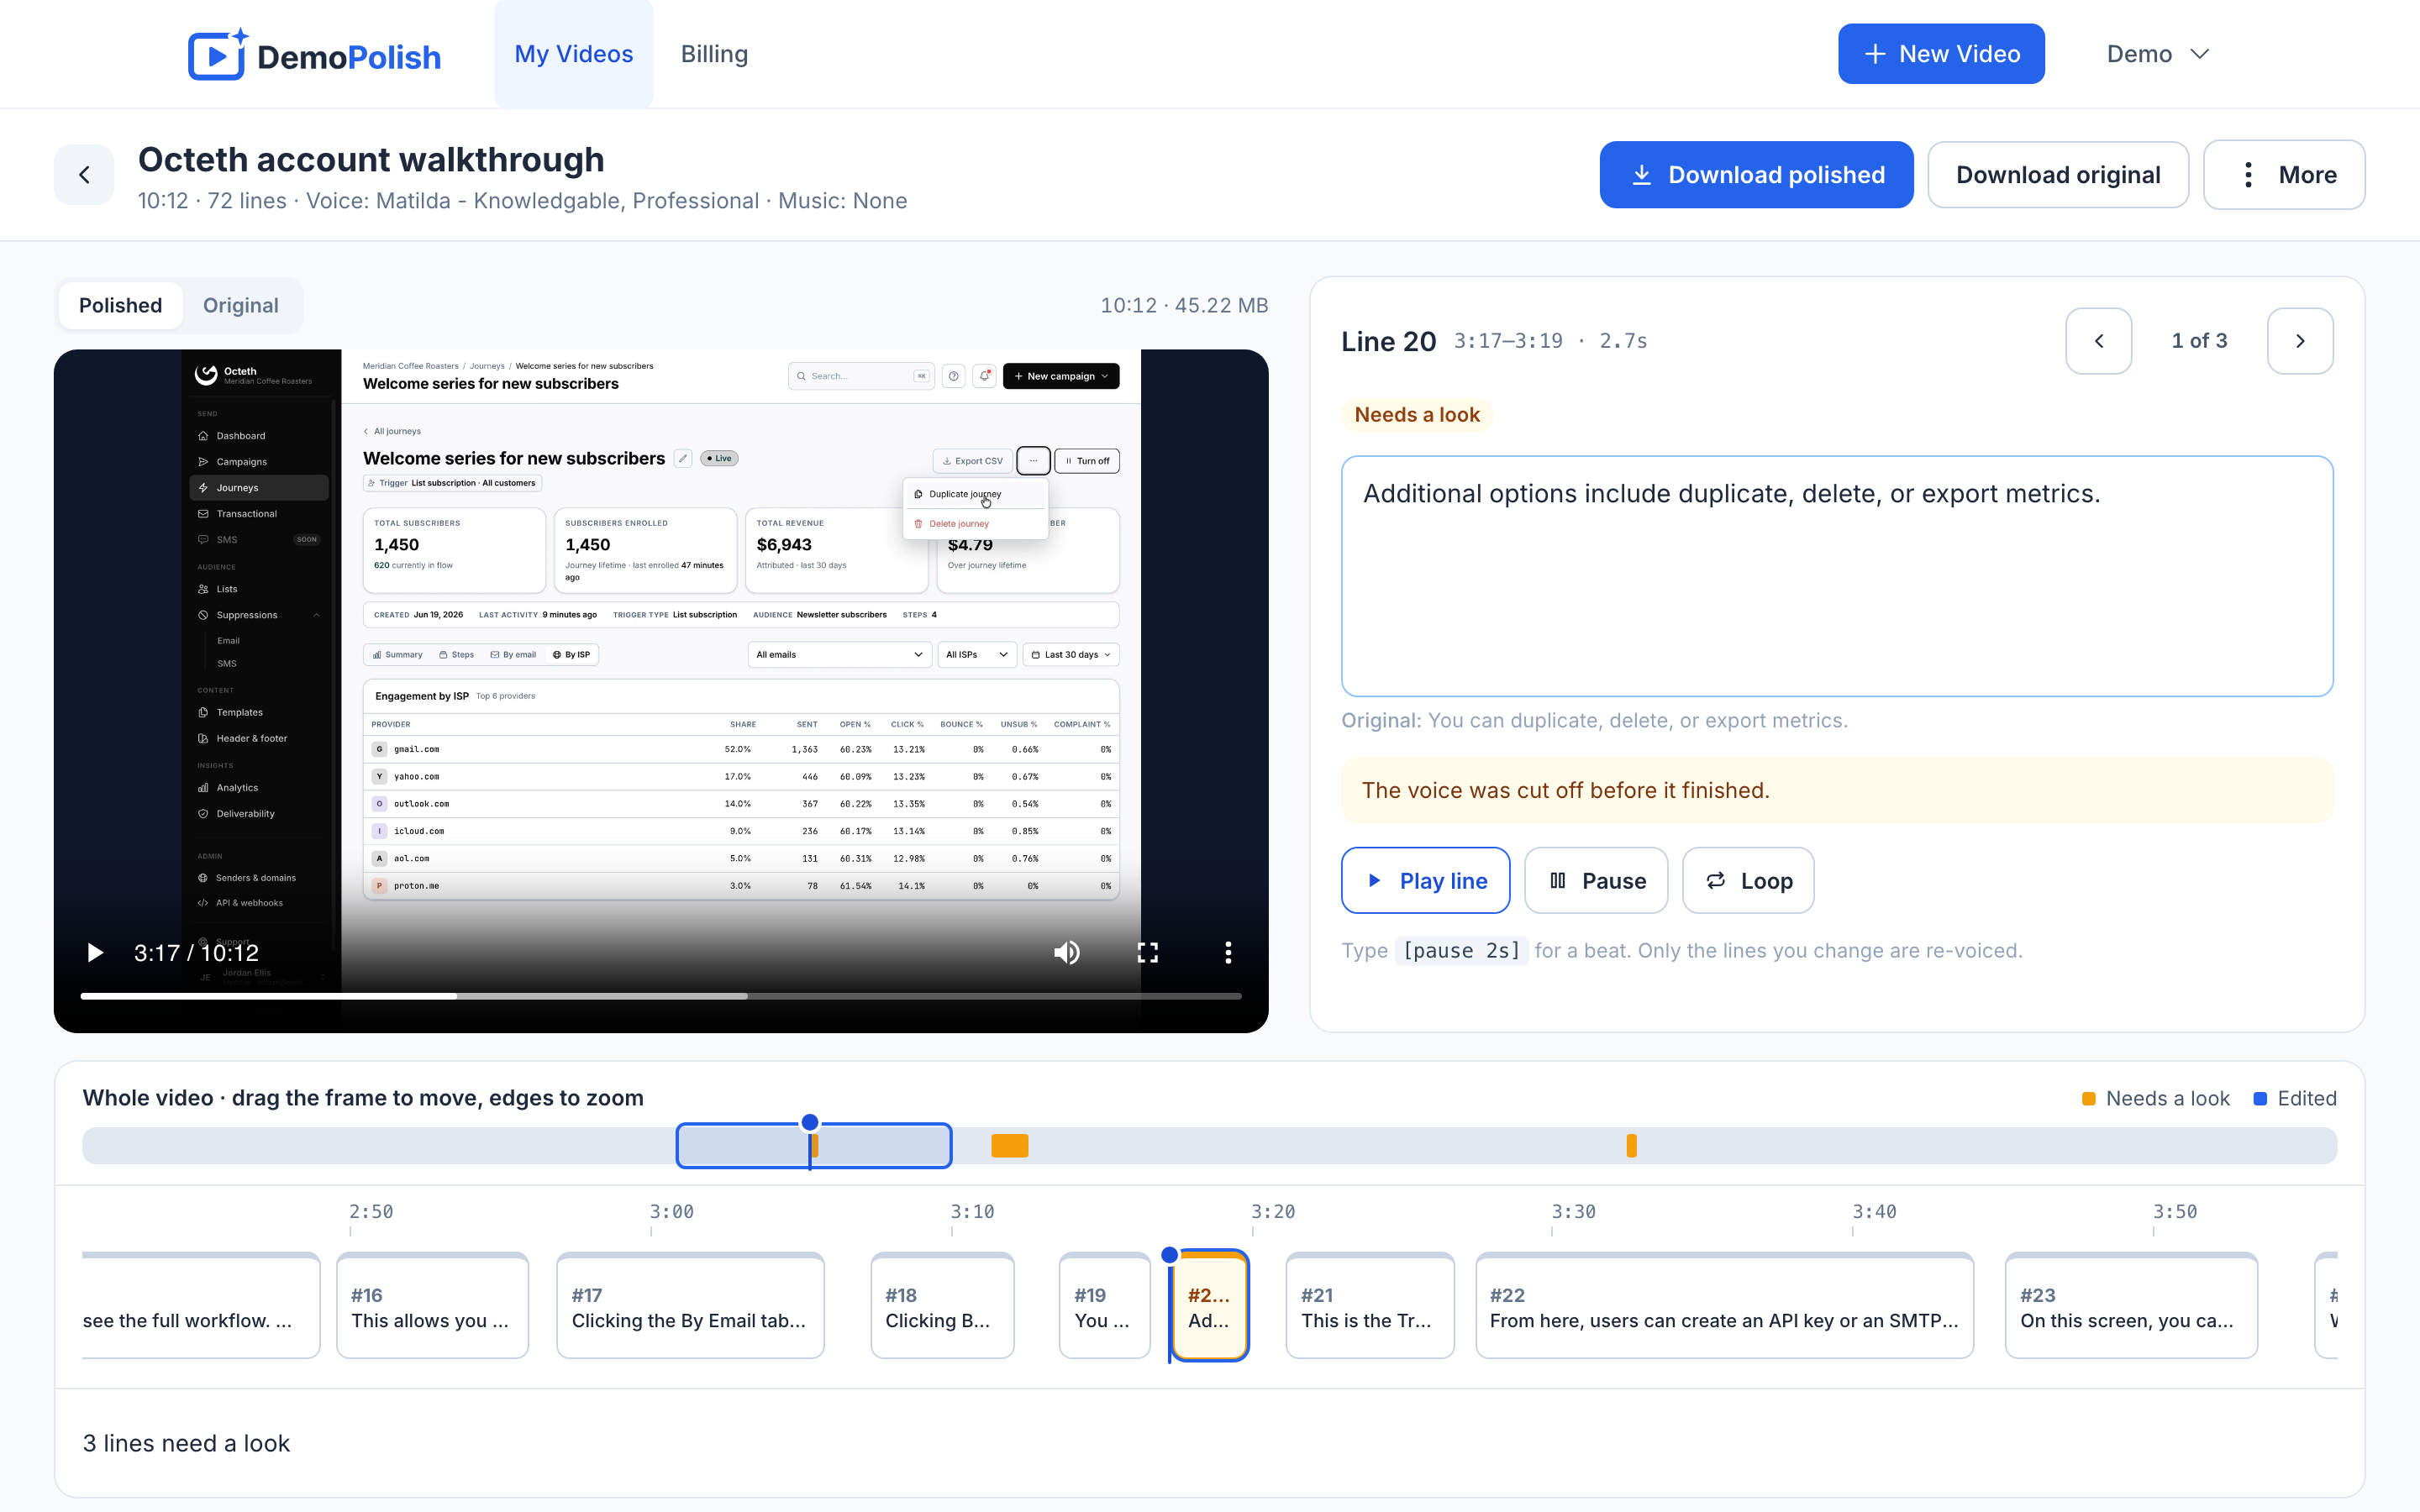Screen dimensions: 2420x1512
Task: Select line #18 clip in timeline
Action: click(x=942, y=1306)
